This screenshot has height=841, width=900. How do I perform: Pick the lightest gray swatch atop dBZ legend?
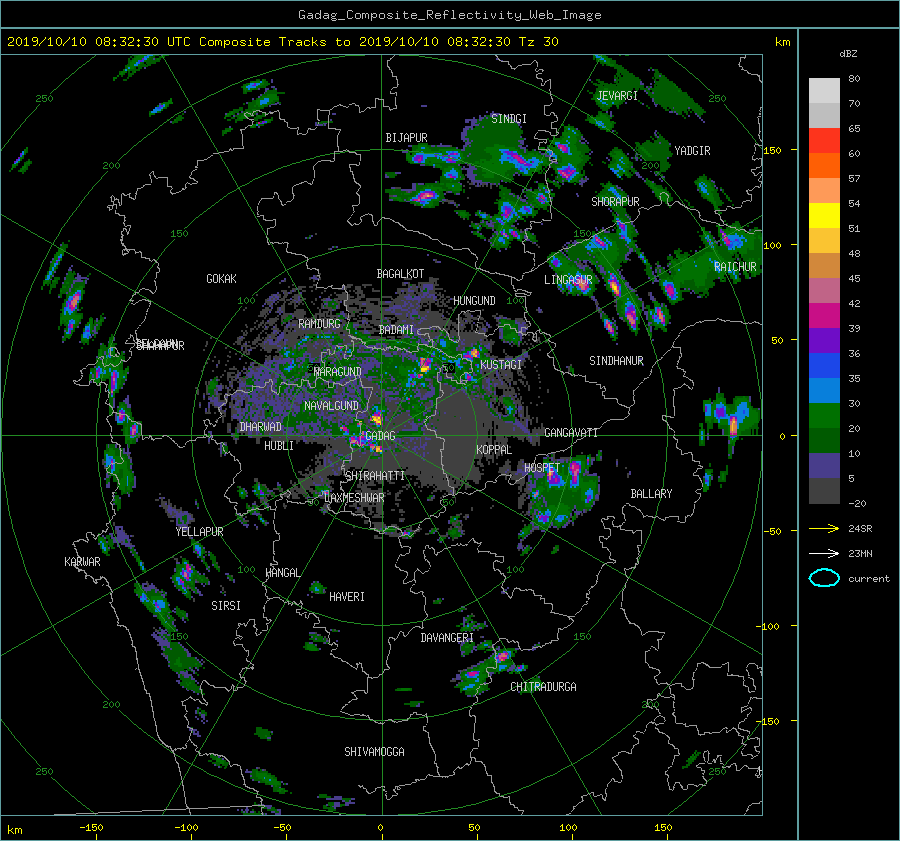[x=824, y=91]
